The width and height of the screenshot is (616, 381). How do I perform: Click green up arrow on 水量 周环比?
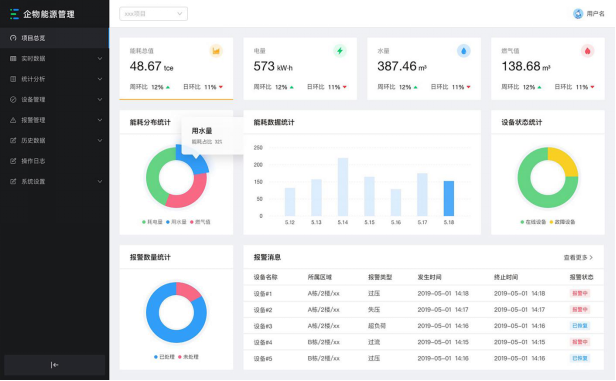point(415,87)
